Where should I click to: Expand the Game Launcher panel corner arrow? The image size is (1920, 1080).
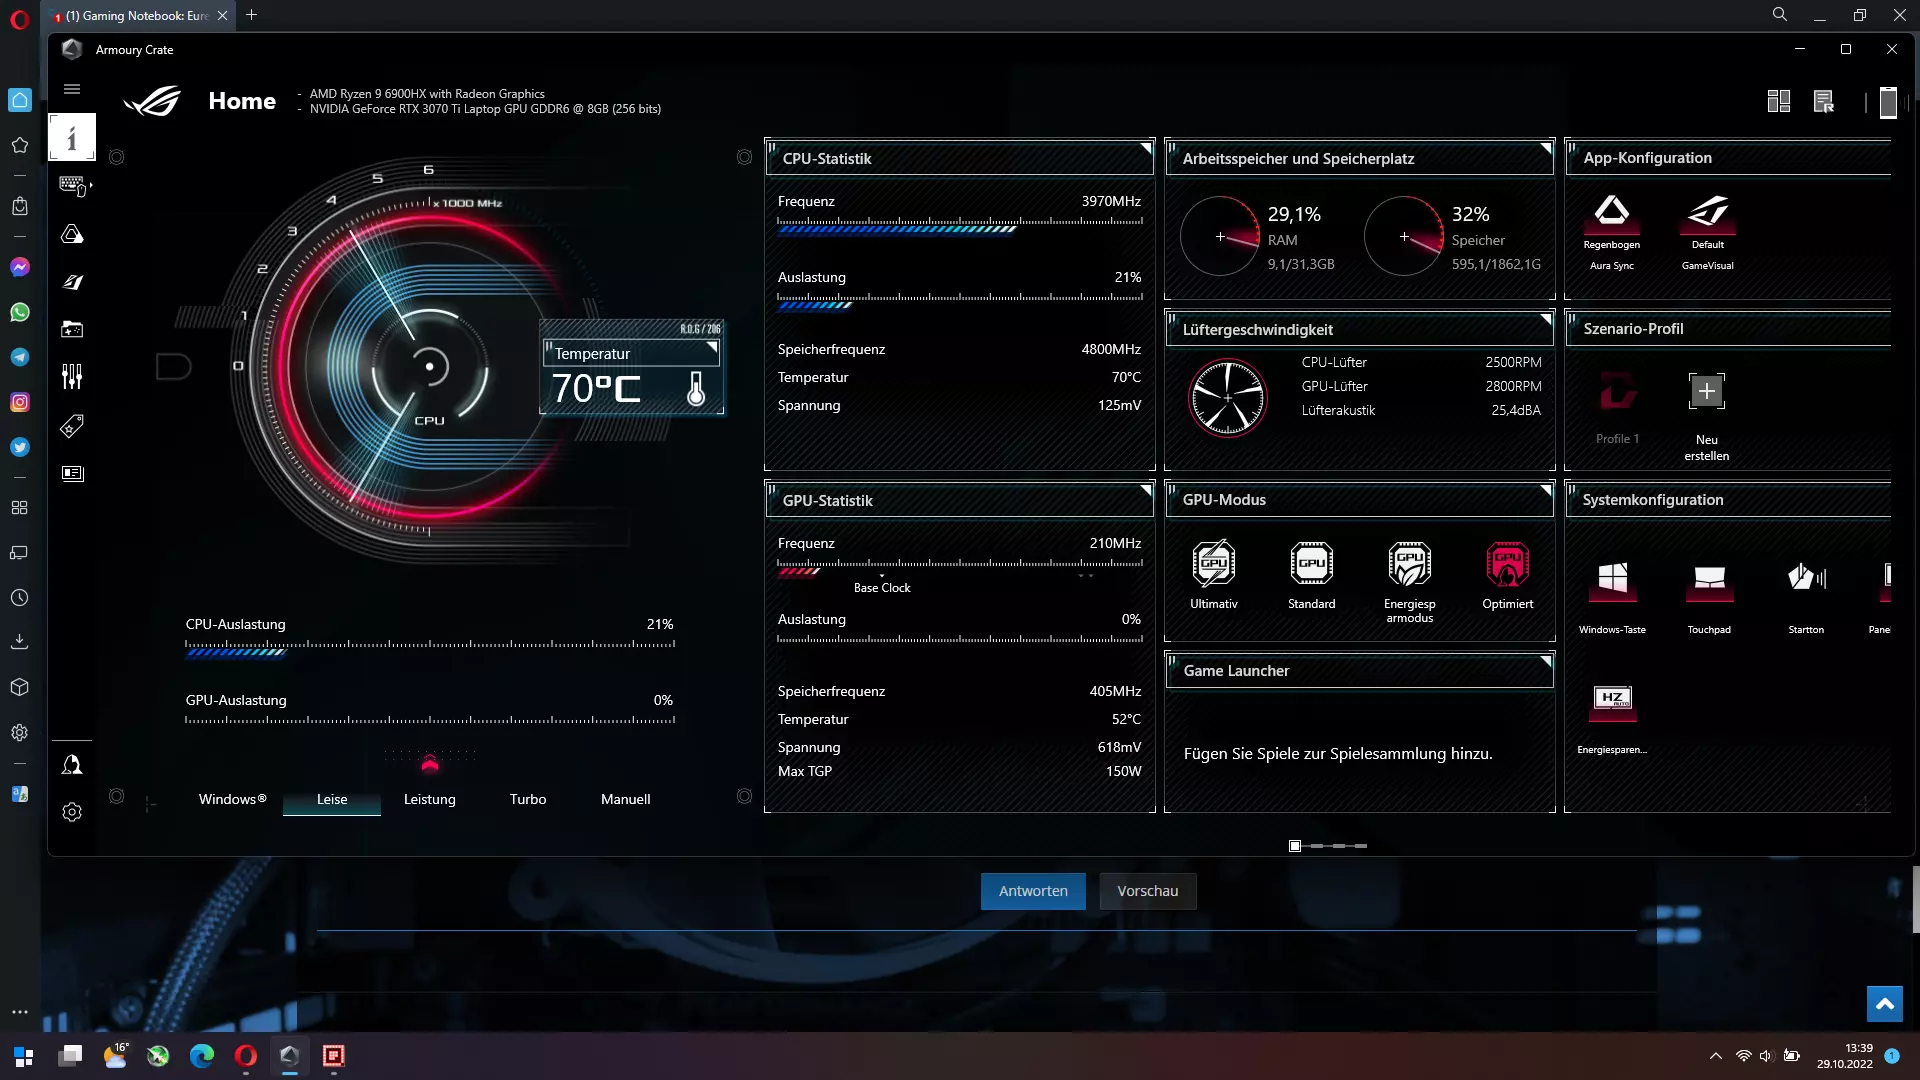(x=1546, y=661)
